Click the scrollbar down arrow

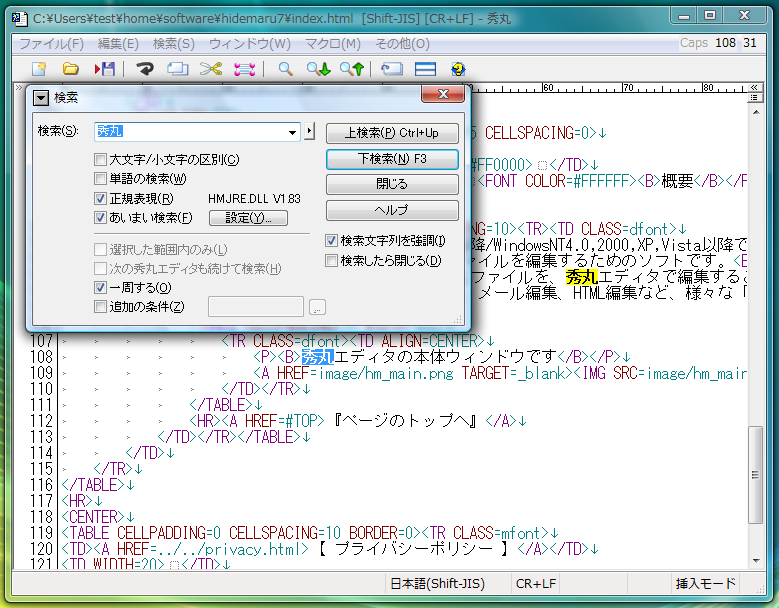point(756,561)
